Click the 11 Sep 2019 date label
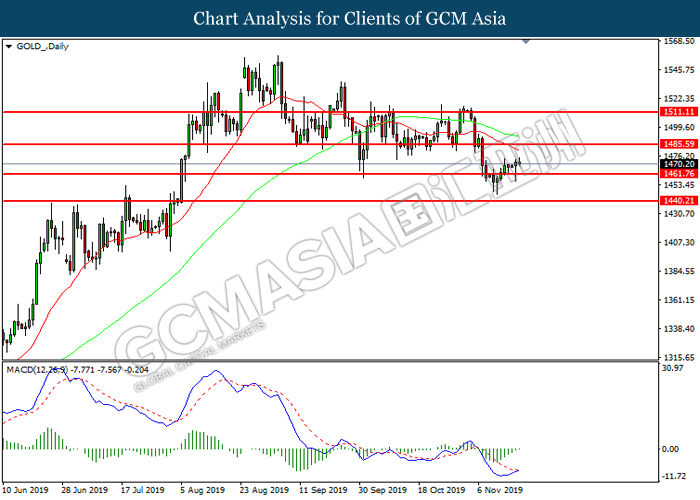The width and height of the screenshot is (700, 500). tap(323, 490)
